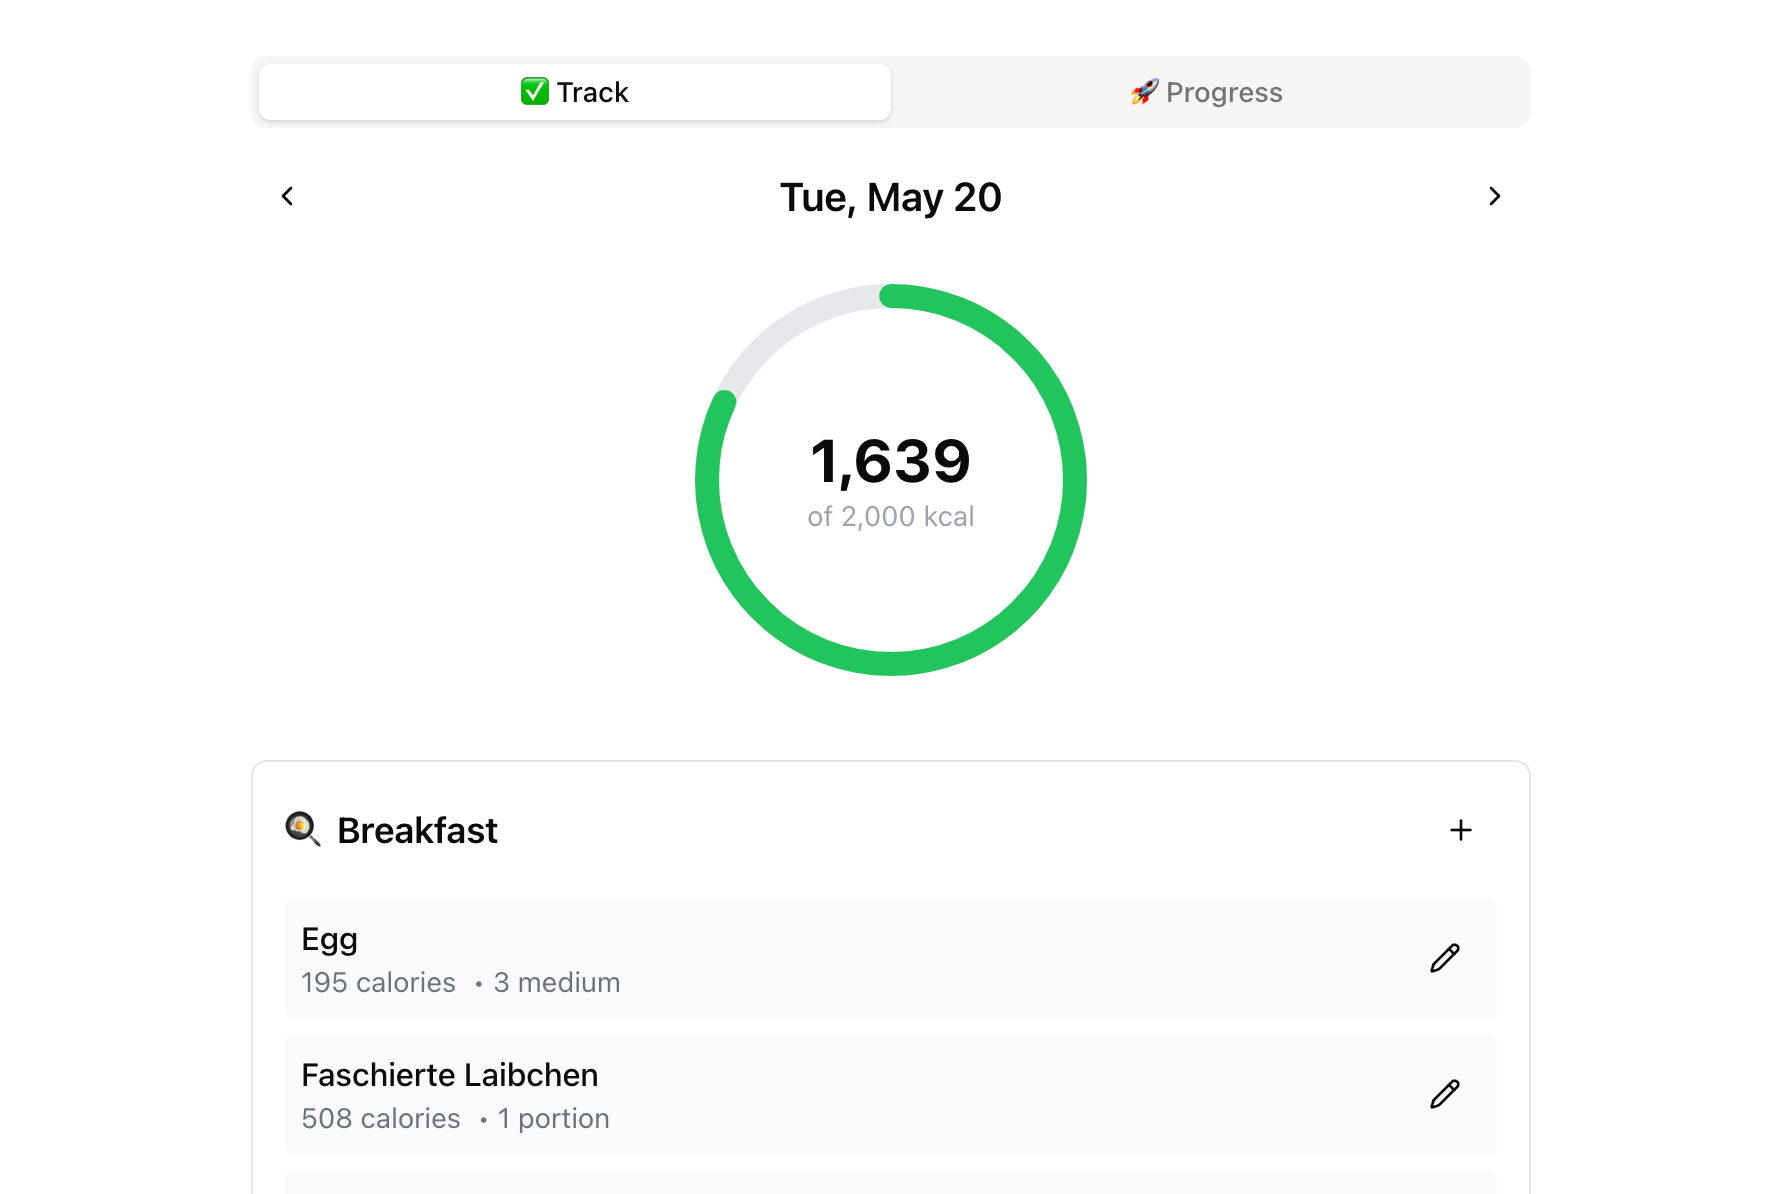Collapse the Breakfast section heading

(x=417, y=831)
